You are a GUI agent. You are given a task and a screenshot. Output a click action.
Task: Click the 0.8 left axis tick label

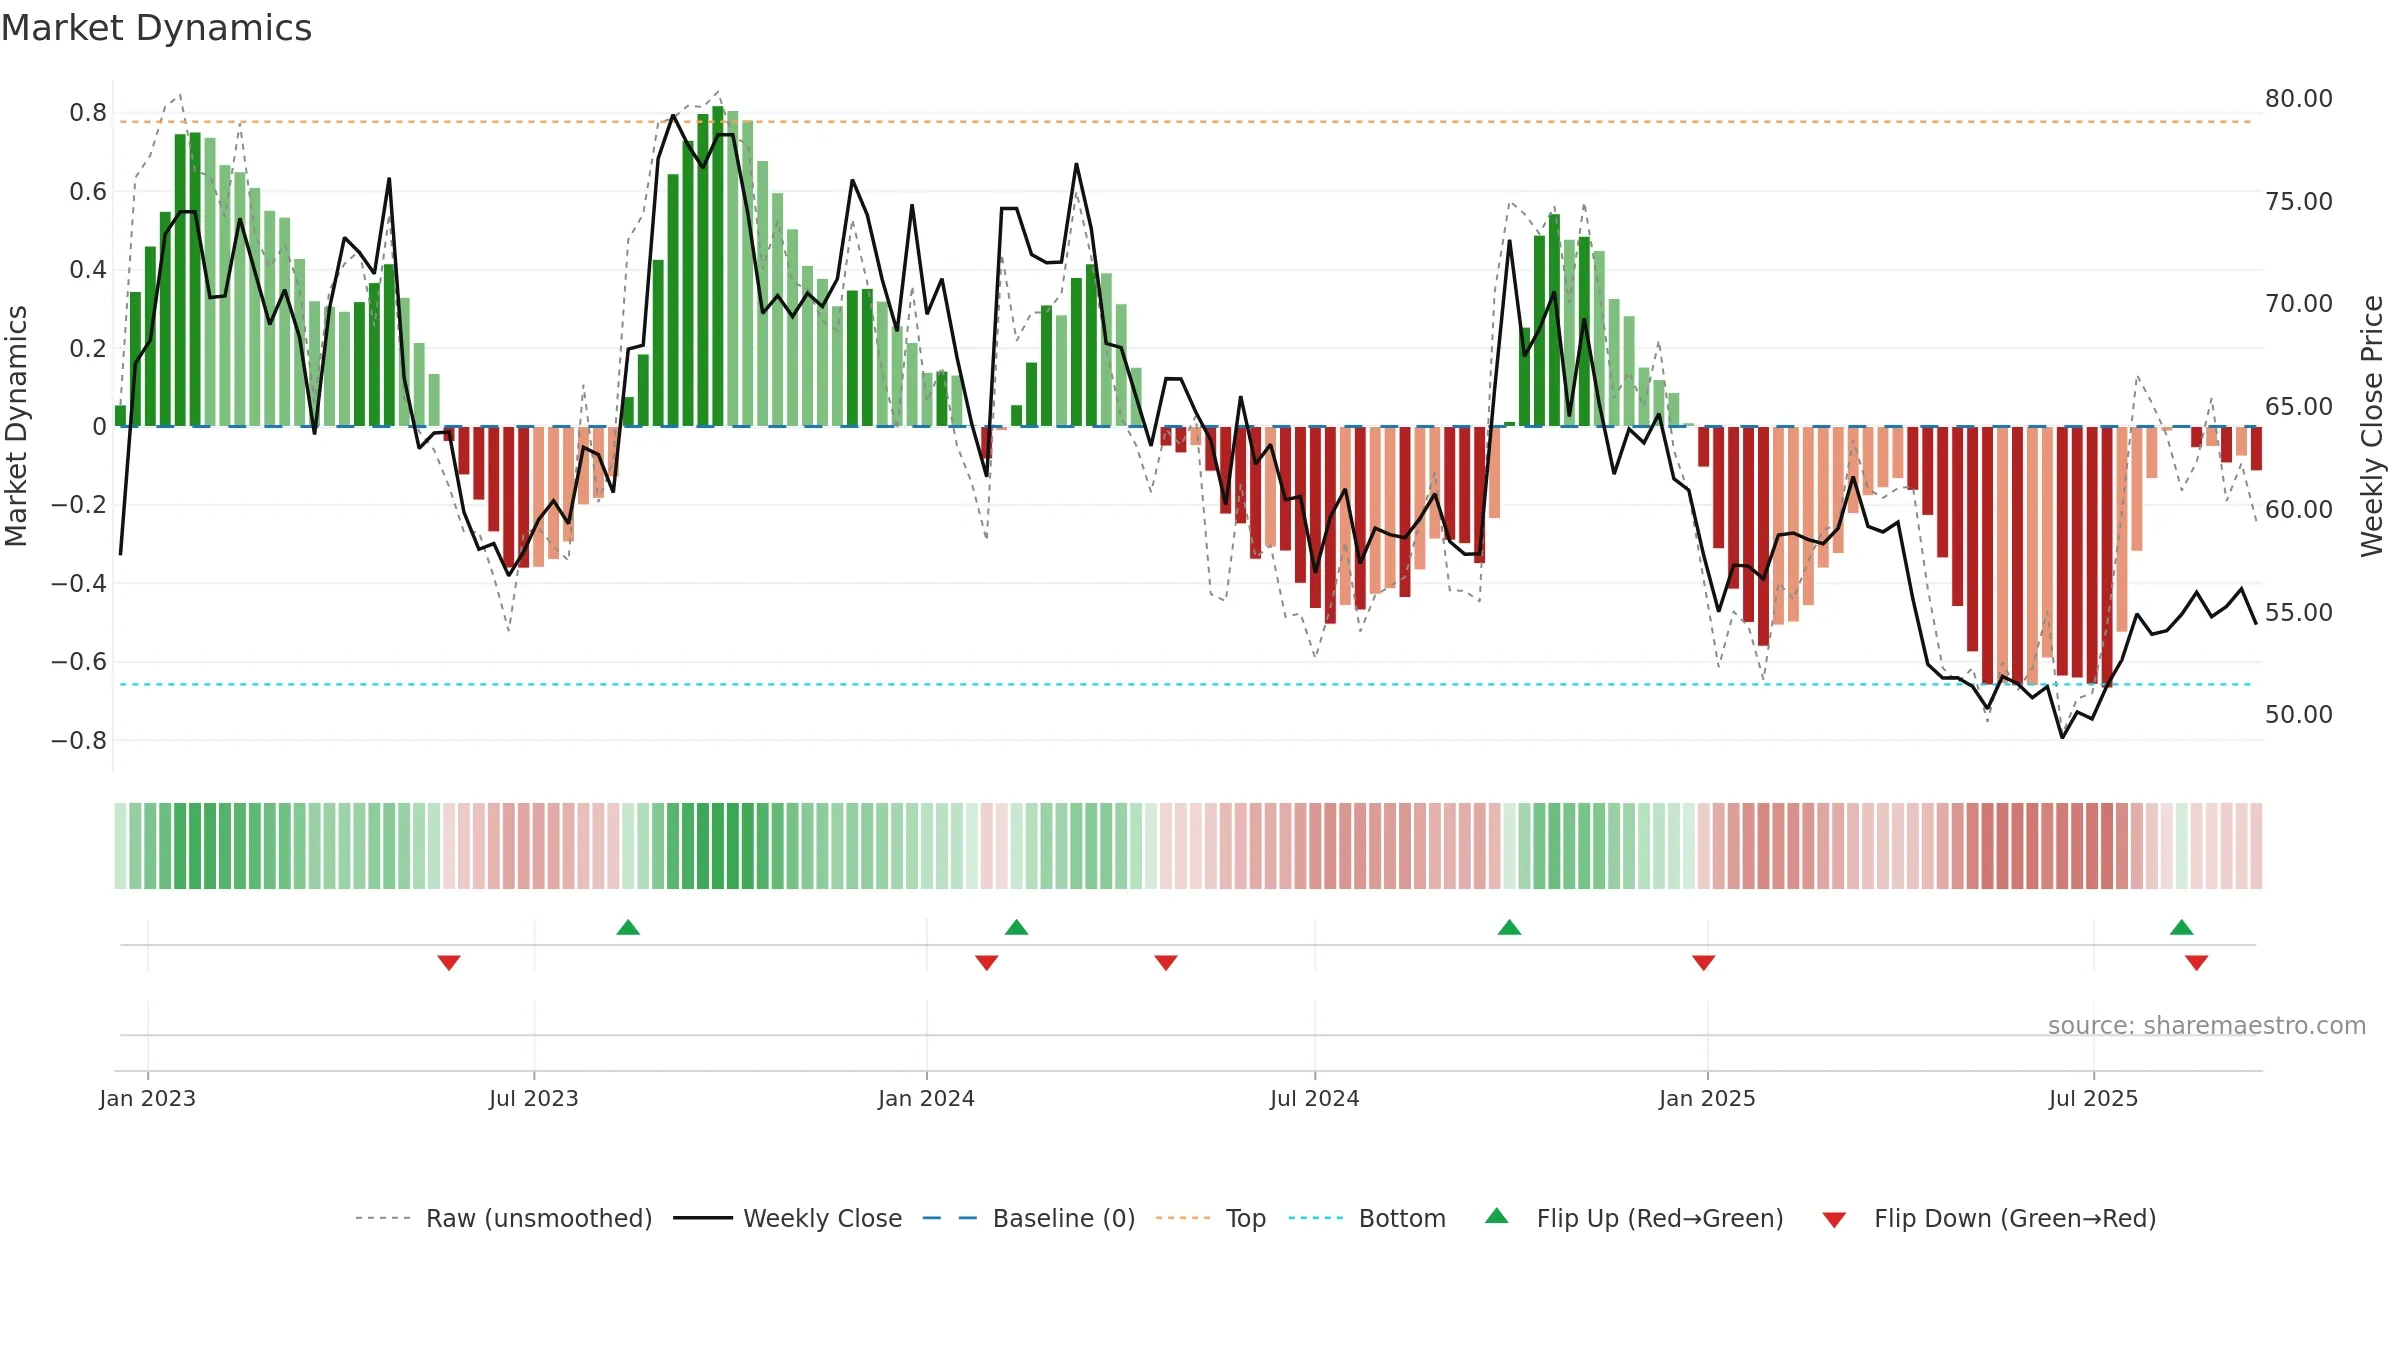(88, 113)
